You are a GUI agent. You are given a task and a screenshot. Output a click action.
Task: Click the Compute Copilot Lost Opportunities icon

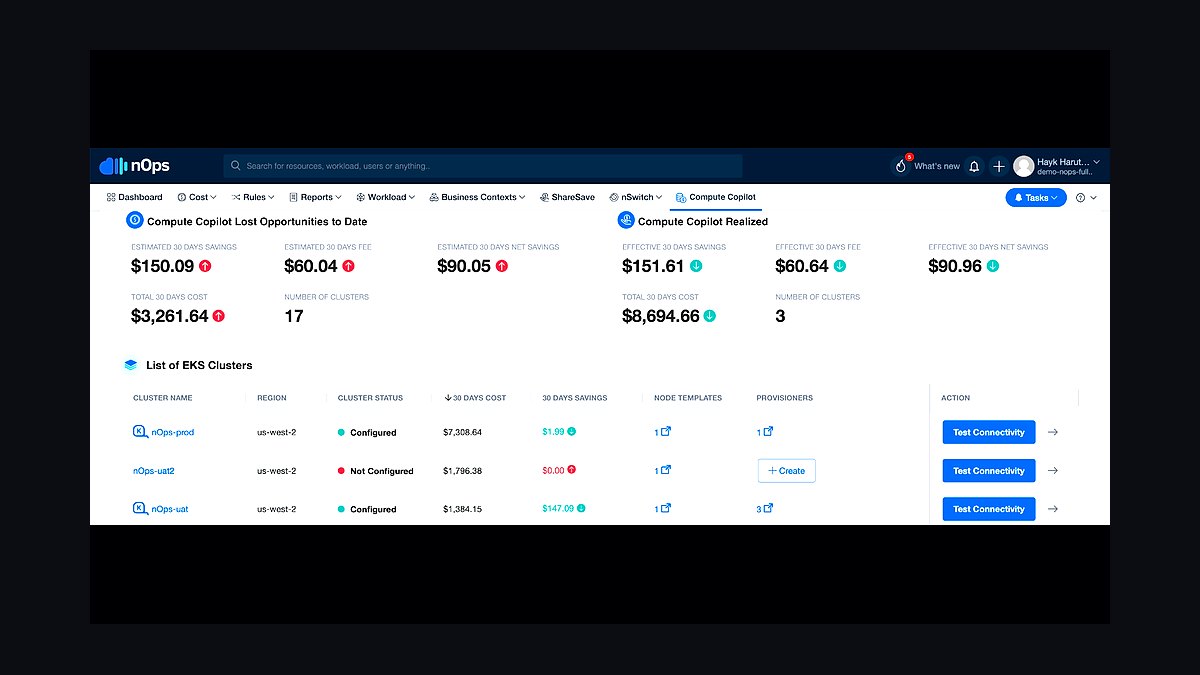(134, 220)
